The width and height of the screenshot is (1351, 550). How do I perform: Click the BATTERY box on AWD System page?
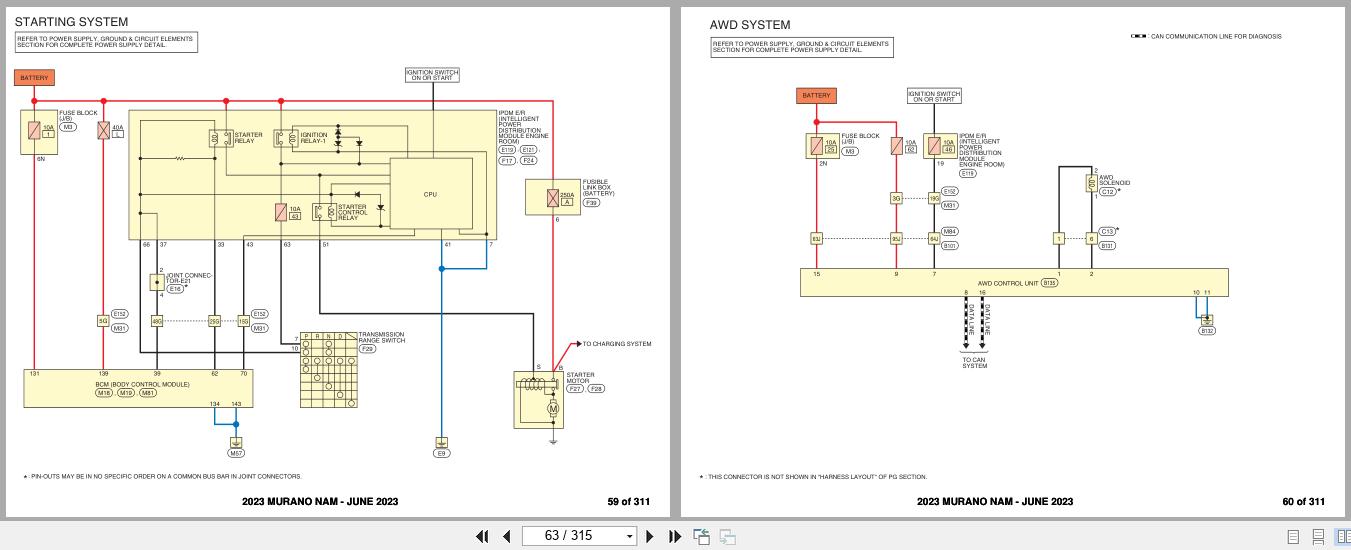coord(816,95)
